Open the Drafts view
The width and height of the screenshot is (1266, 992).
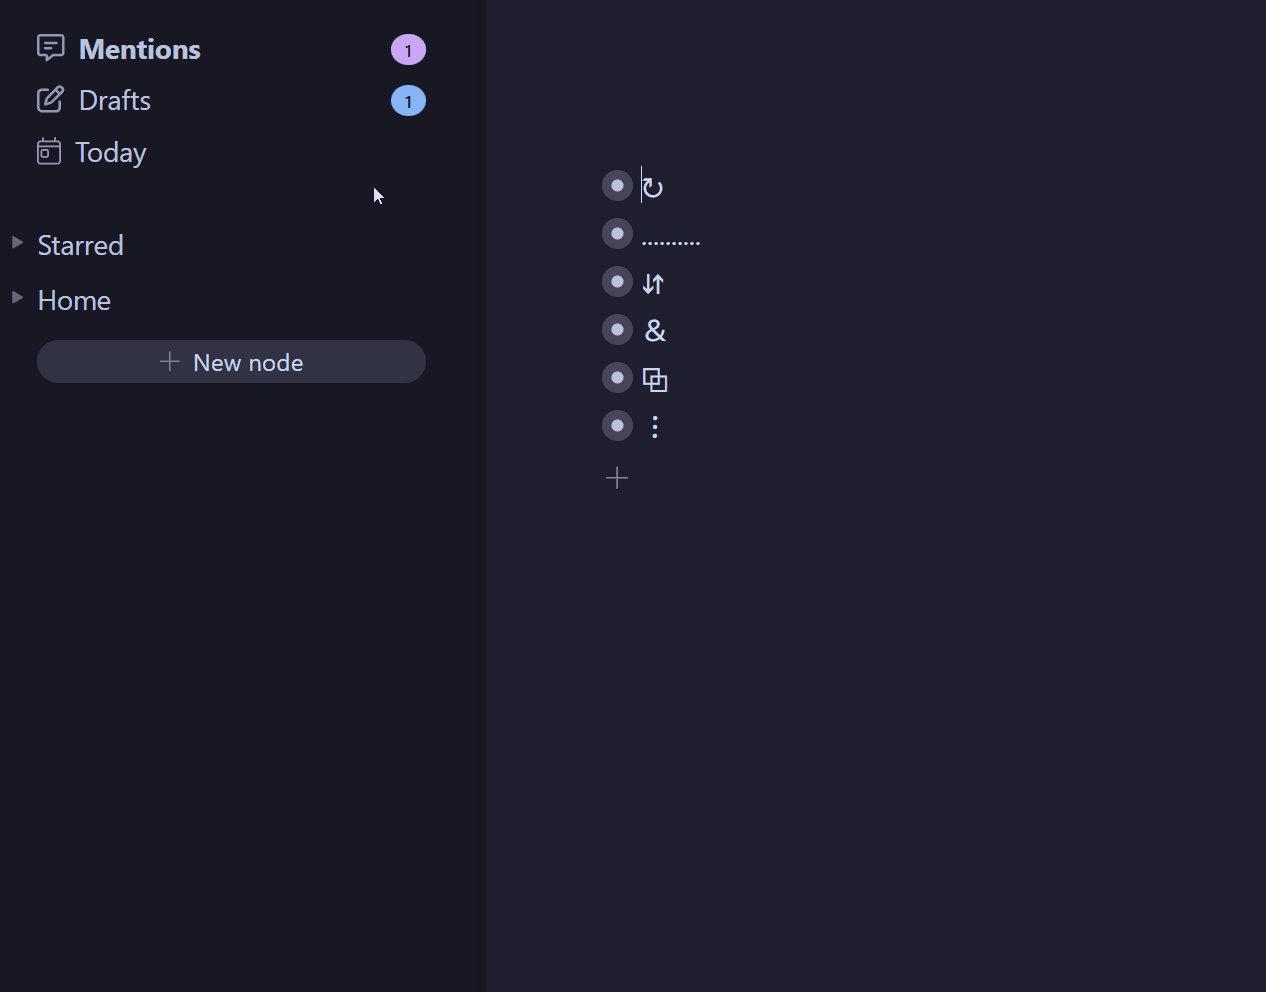(115, 101)
